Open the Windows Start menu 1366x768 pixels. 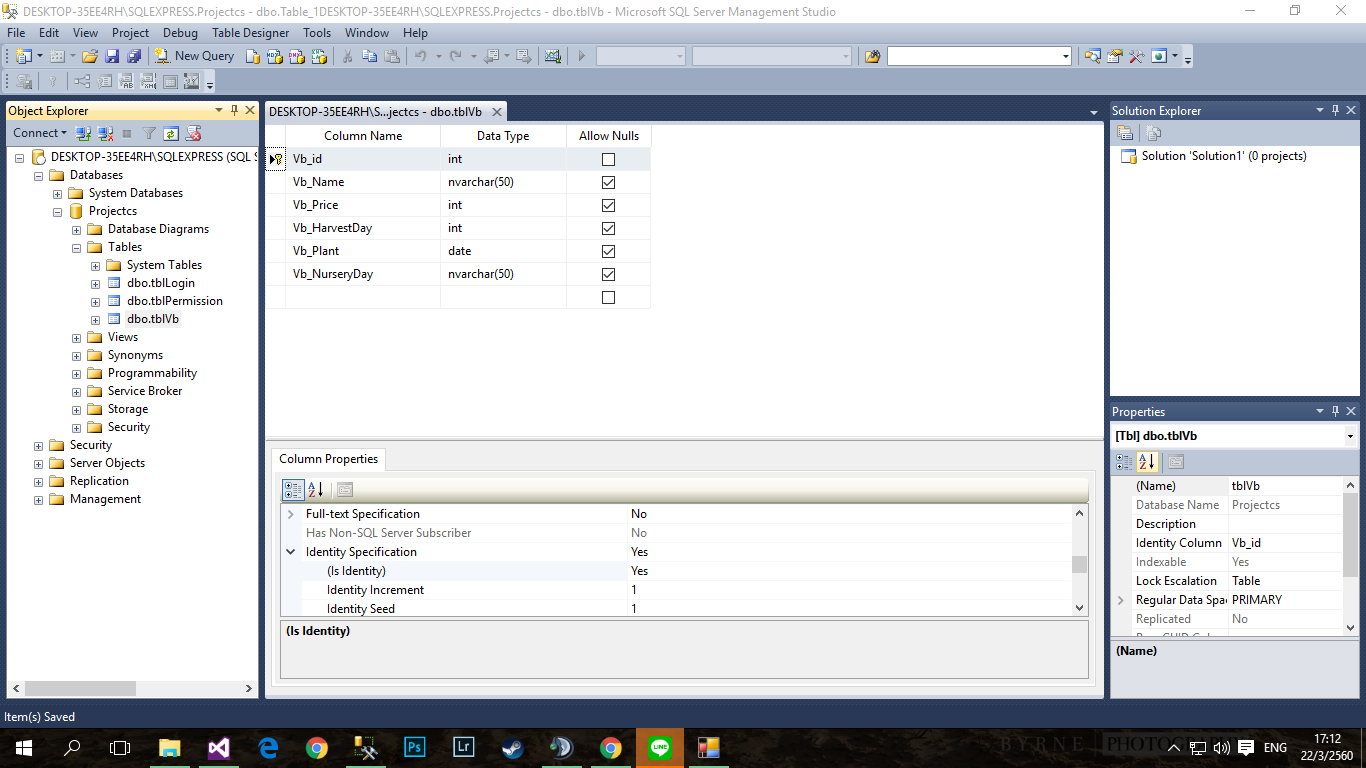point(24,747)
